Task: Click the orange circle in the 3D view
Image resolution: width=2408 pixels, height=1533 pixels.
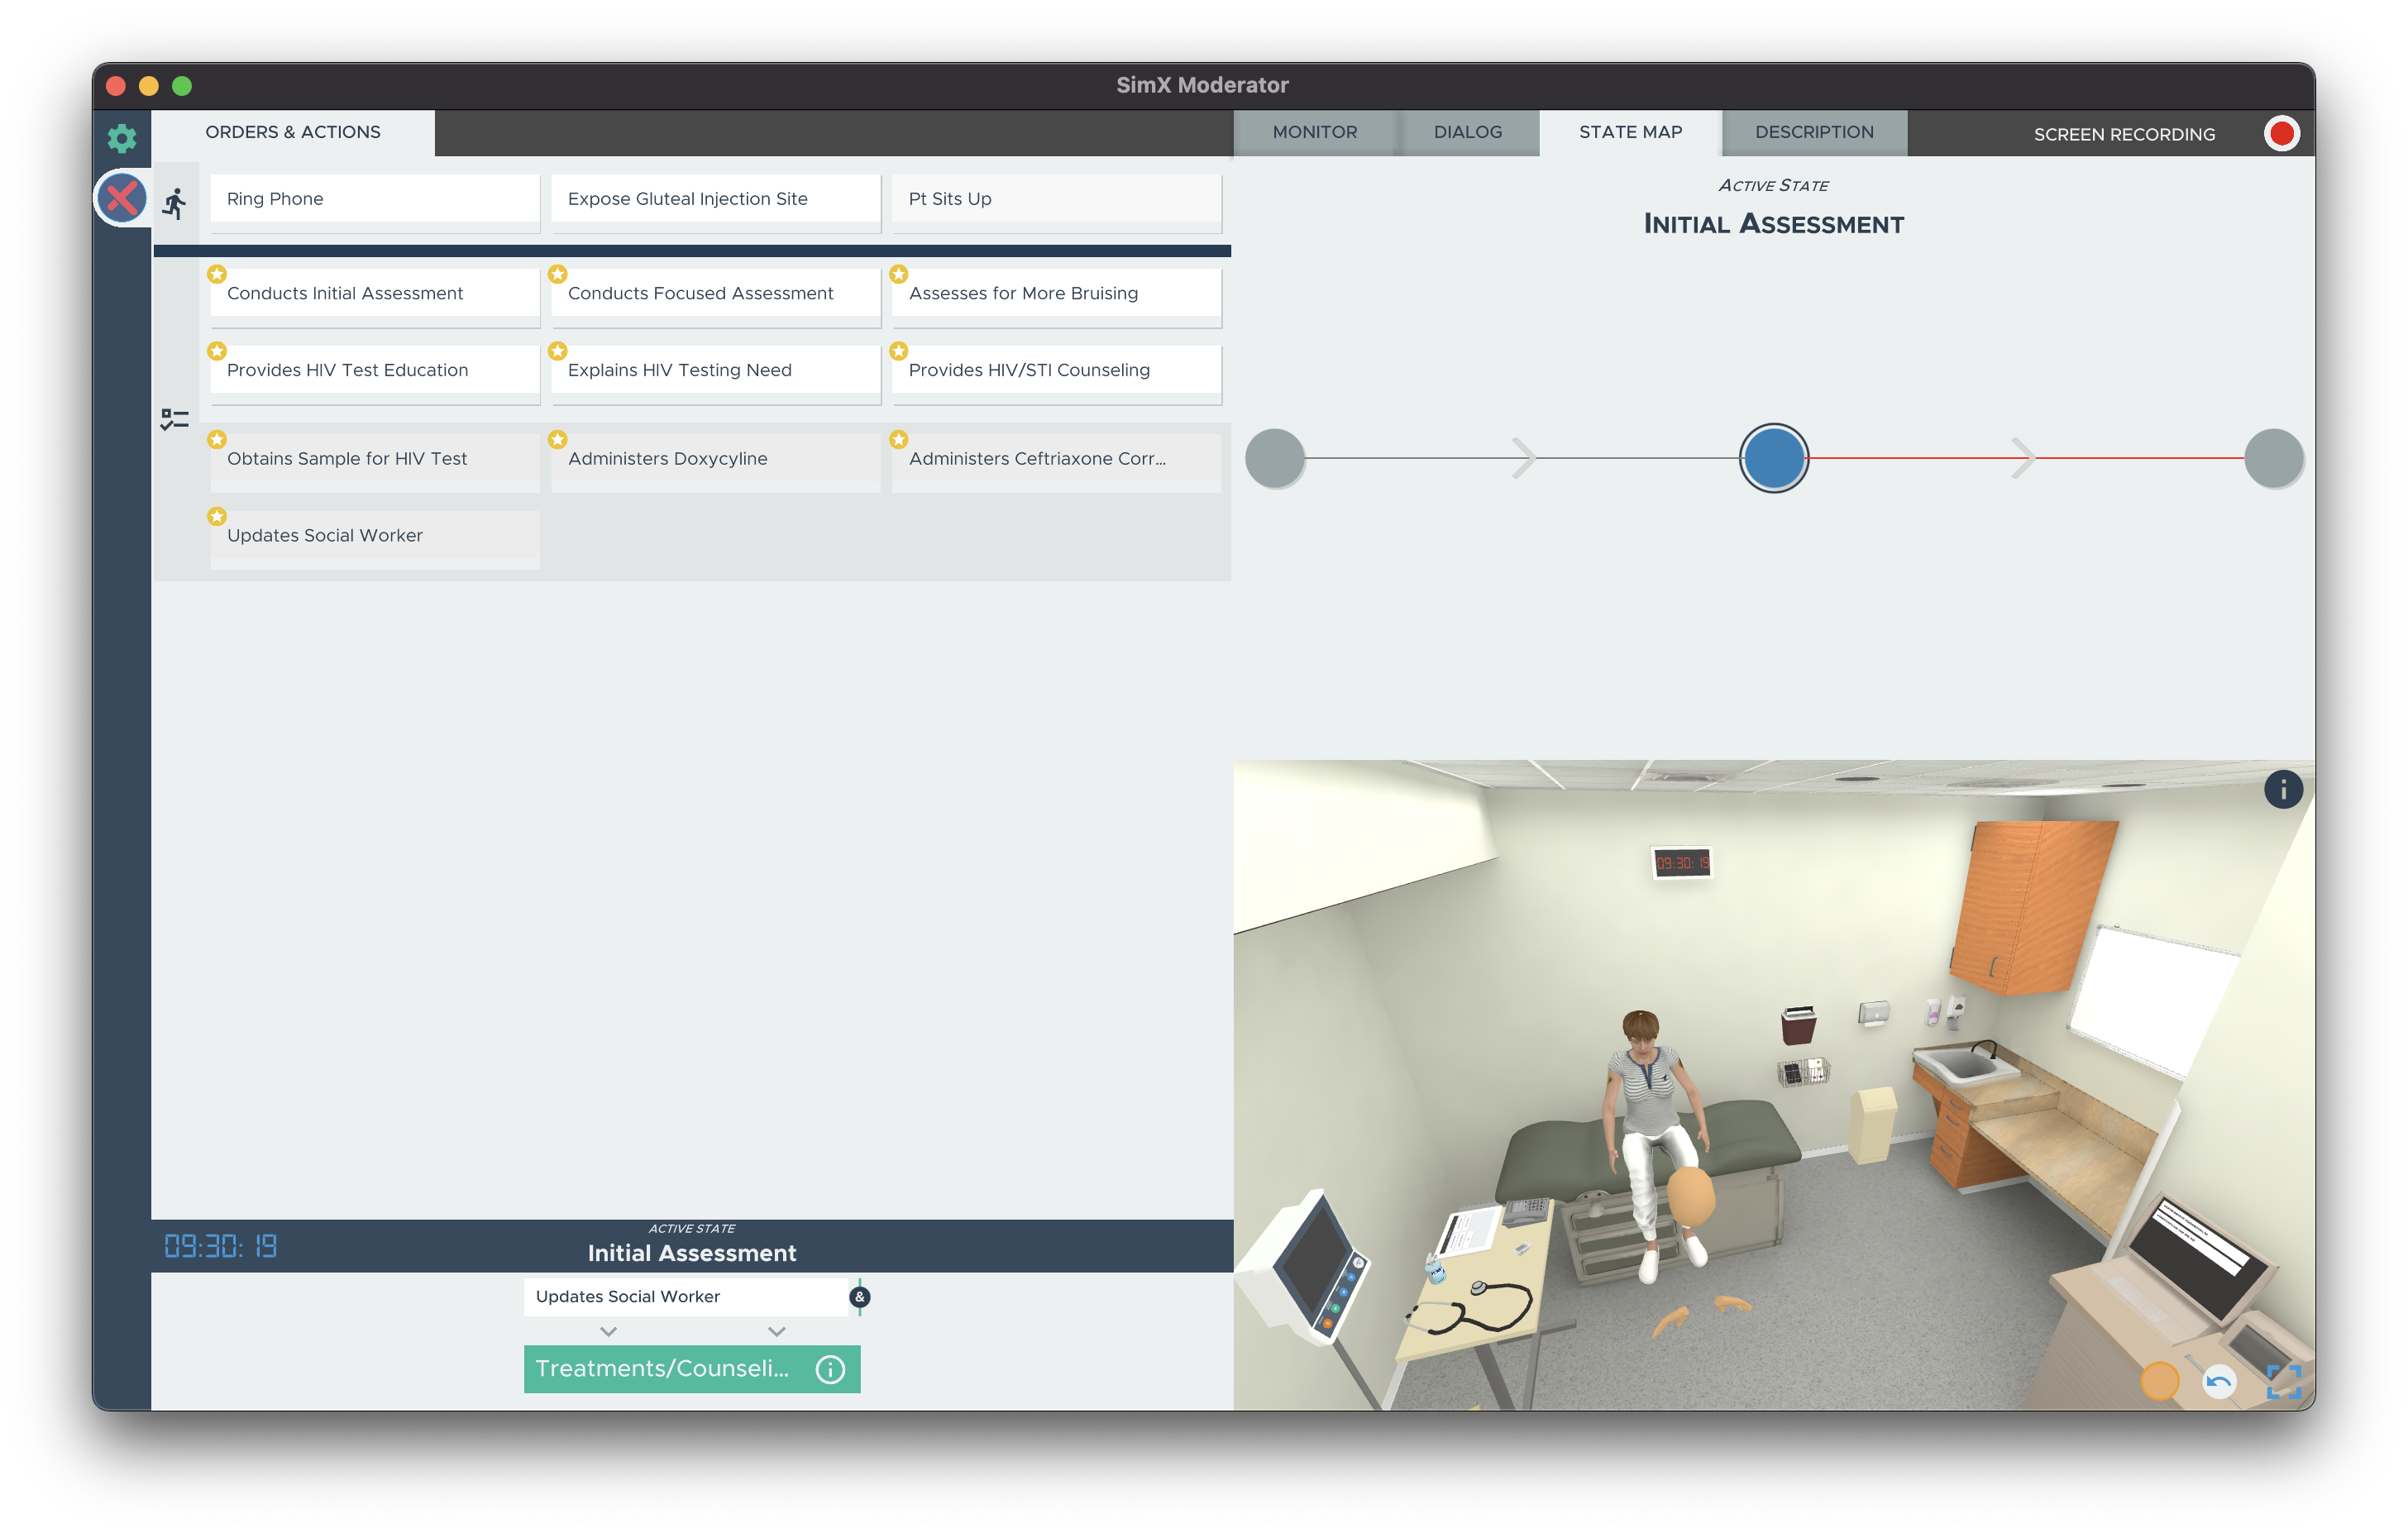Action: click(x=2159, y=1382)
